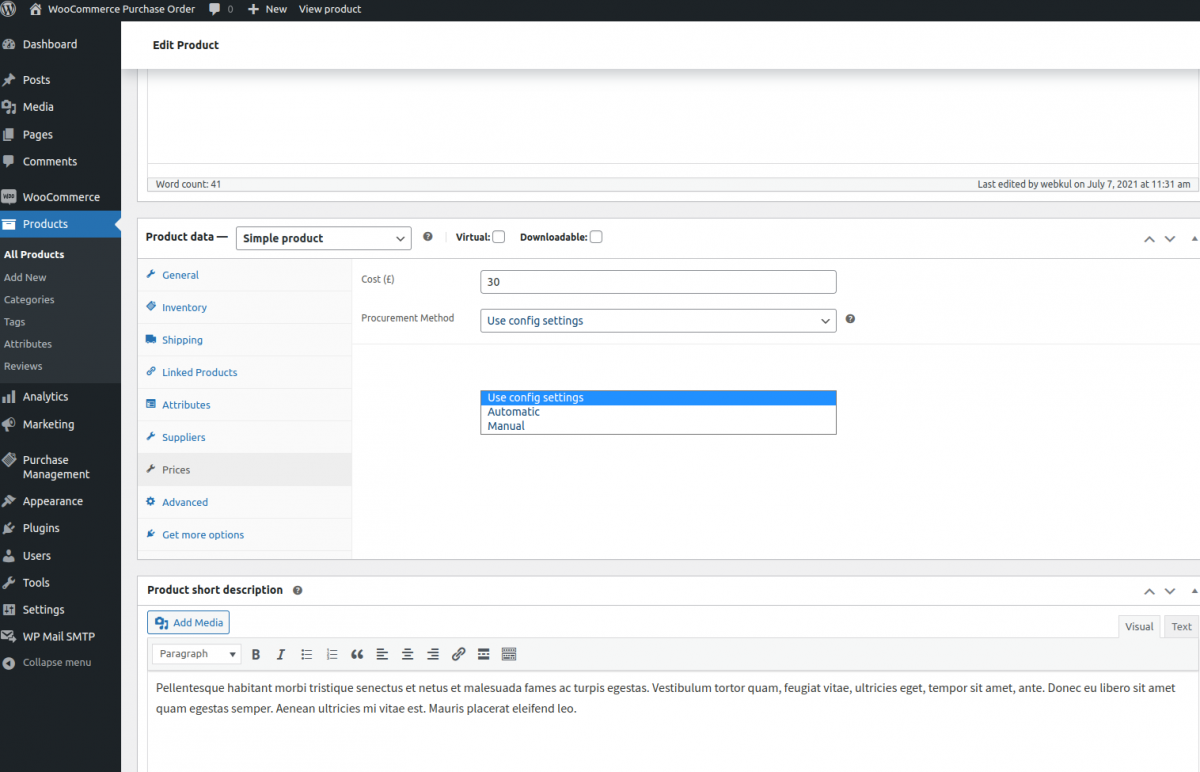
Task: Insert a bulleted list in editor
Action: [307, 654]
